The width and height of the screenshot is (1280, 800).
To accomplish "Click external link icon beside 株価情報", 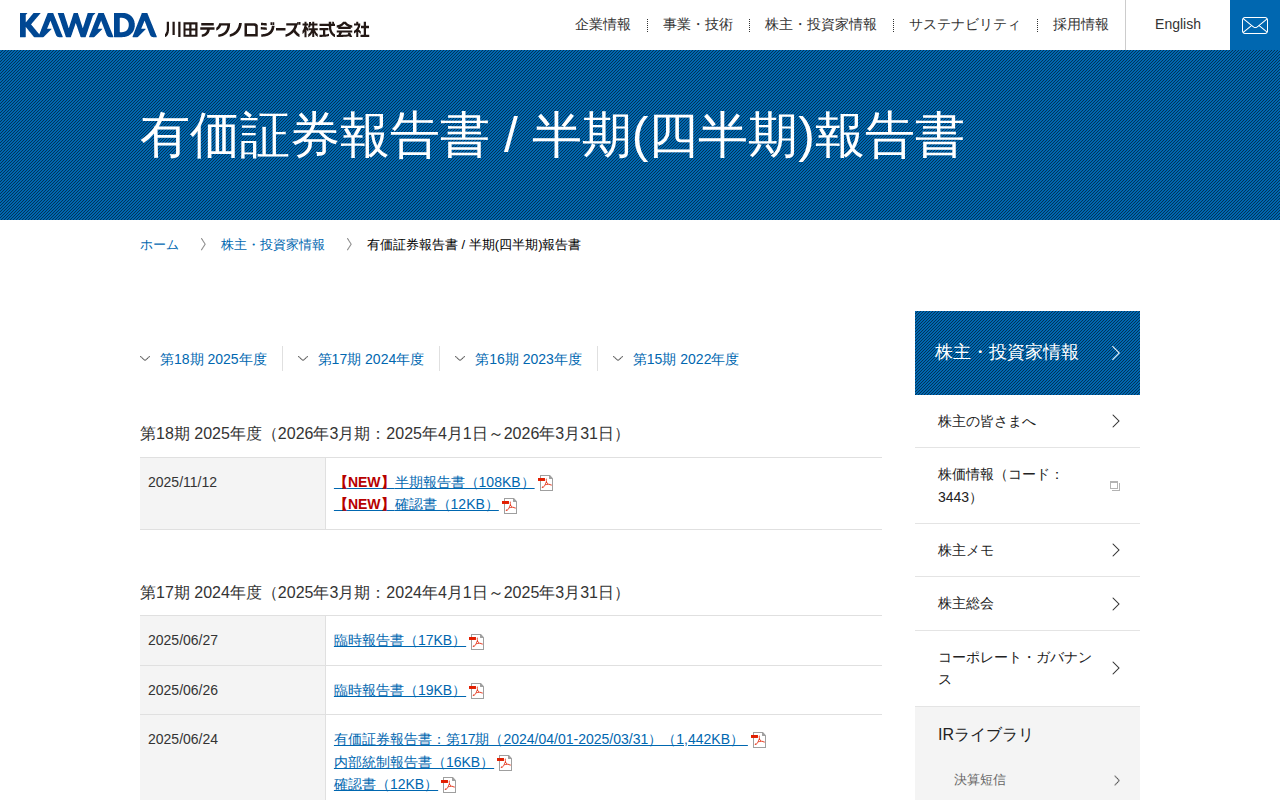I will [1115, 486].
